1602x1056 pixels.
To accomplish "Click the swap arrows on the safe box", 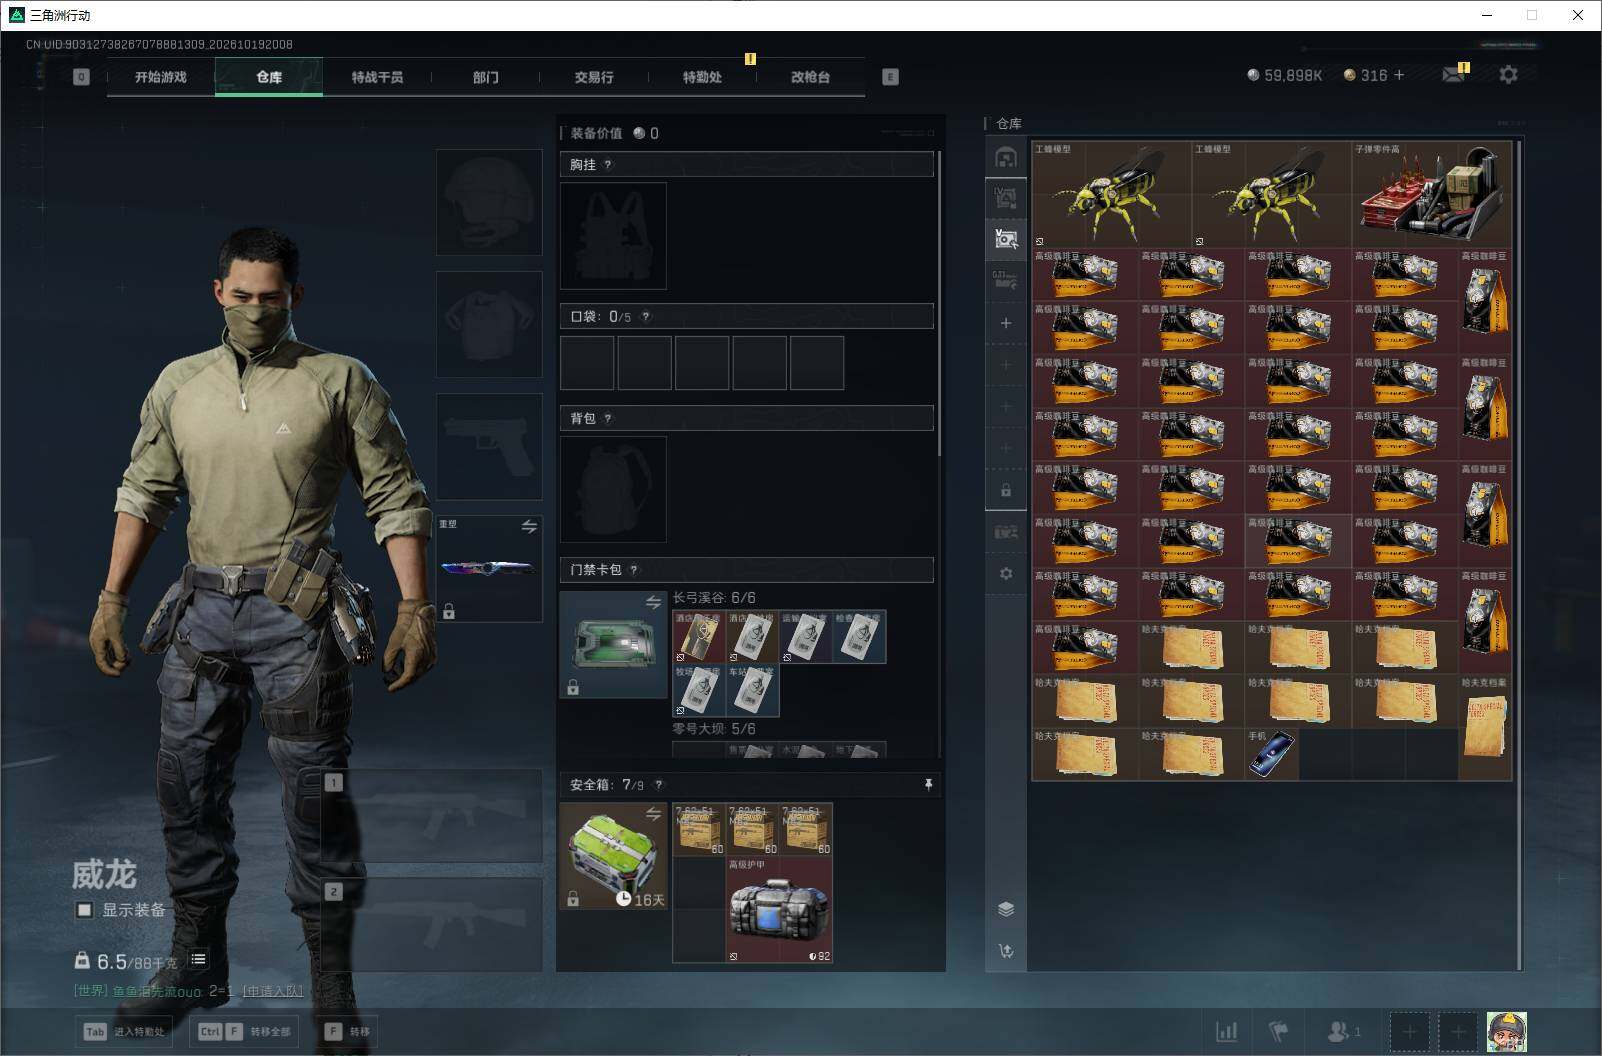I will coord(653,814).
